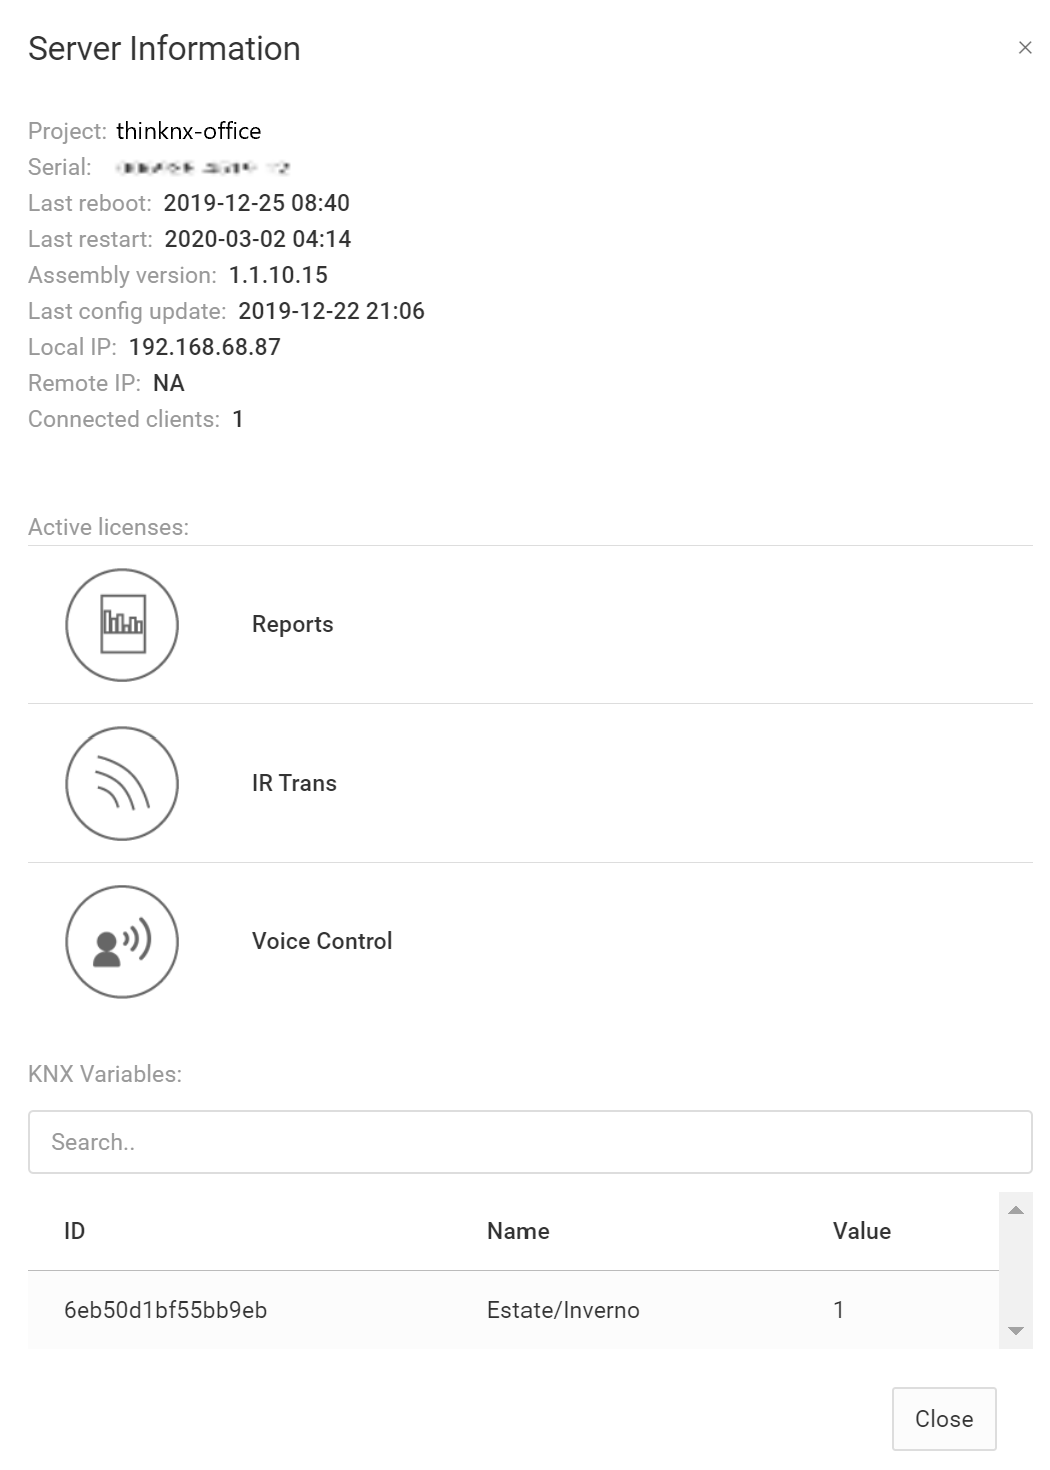Select the IR Trans license label
1050x1470 pixels.
(294, 783)
